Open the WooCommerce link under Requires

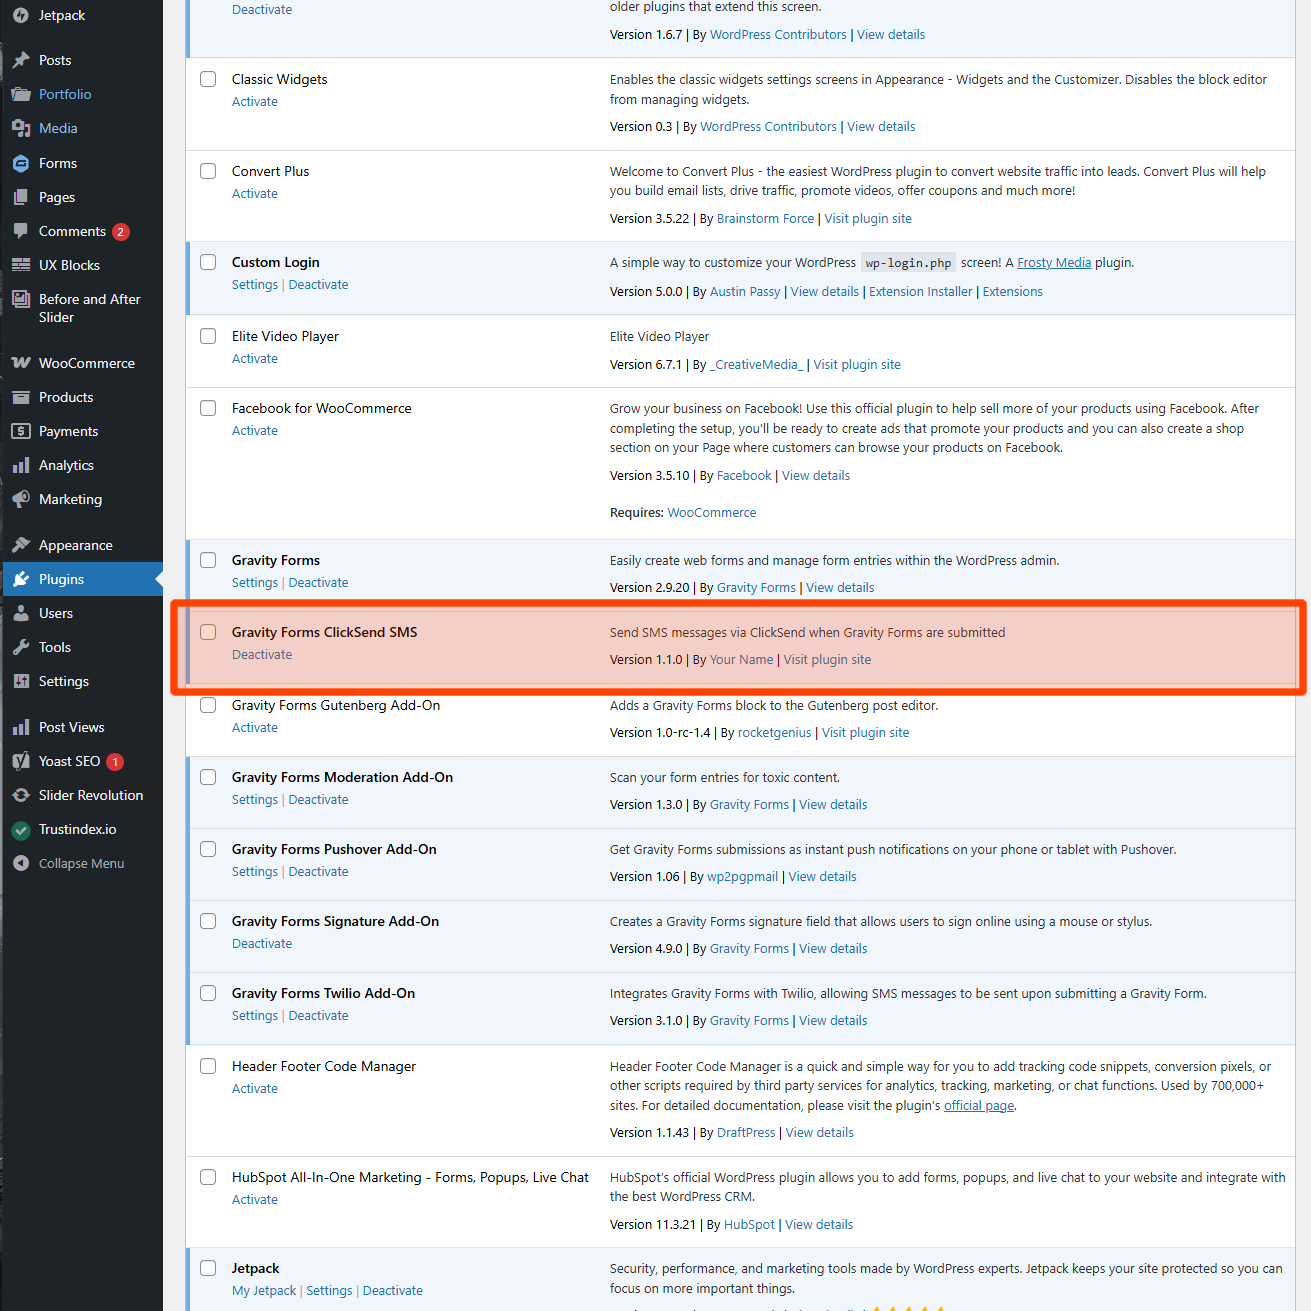[x=712, y=513]
